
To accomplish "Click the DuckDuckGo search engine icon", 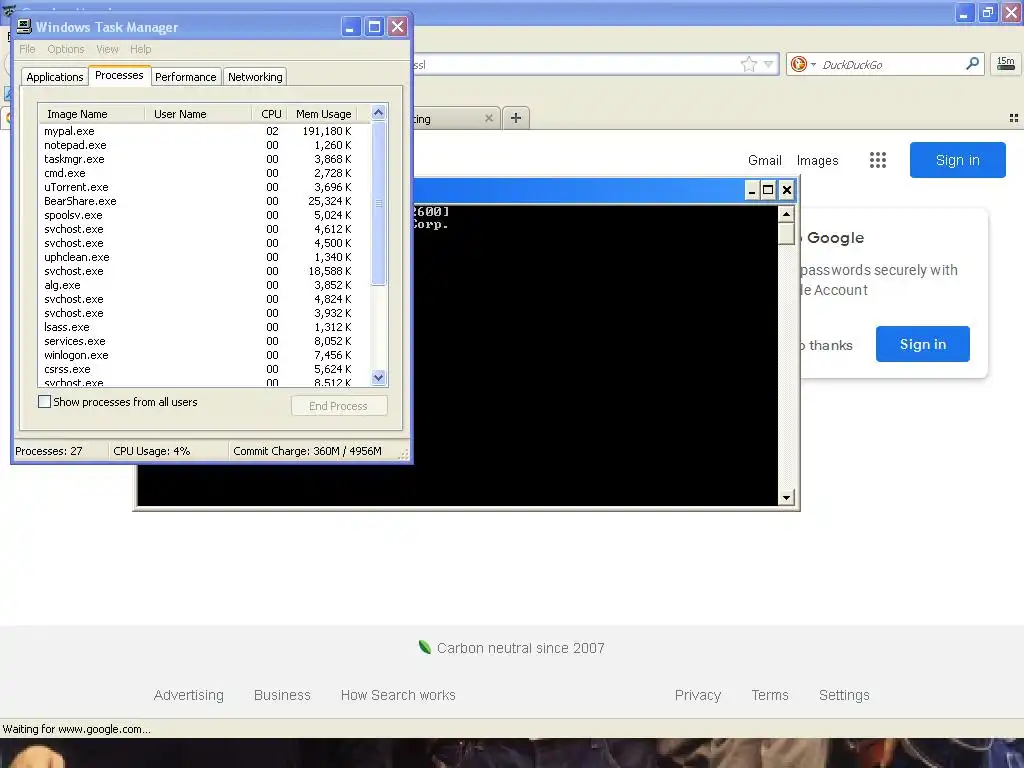I will 798,64.
